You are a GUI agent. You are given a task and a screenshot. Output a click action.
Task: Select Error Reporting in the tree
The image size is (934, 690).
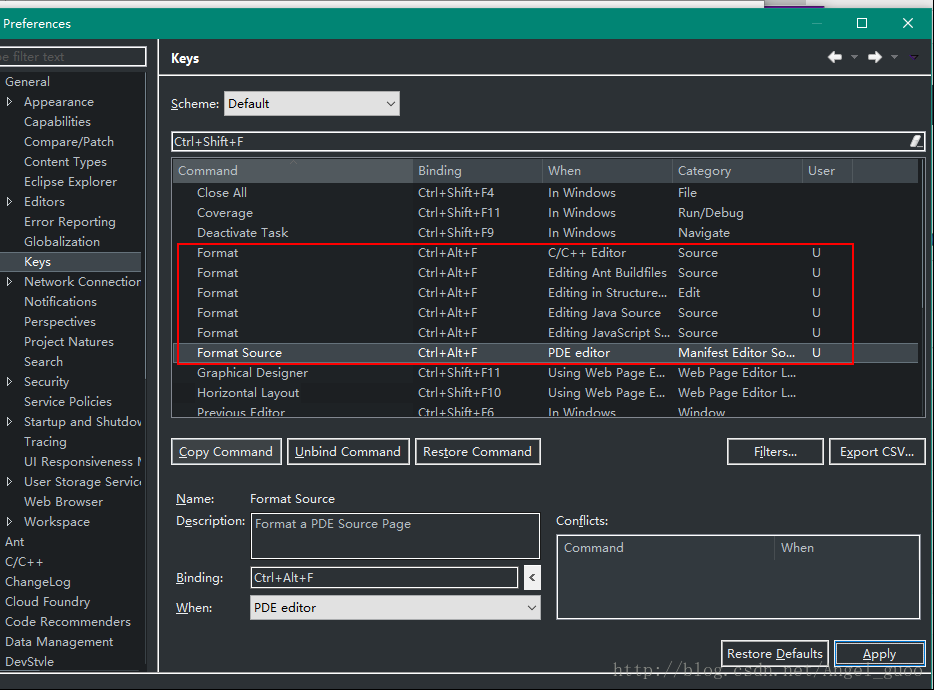pos(70,222)
